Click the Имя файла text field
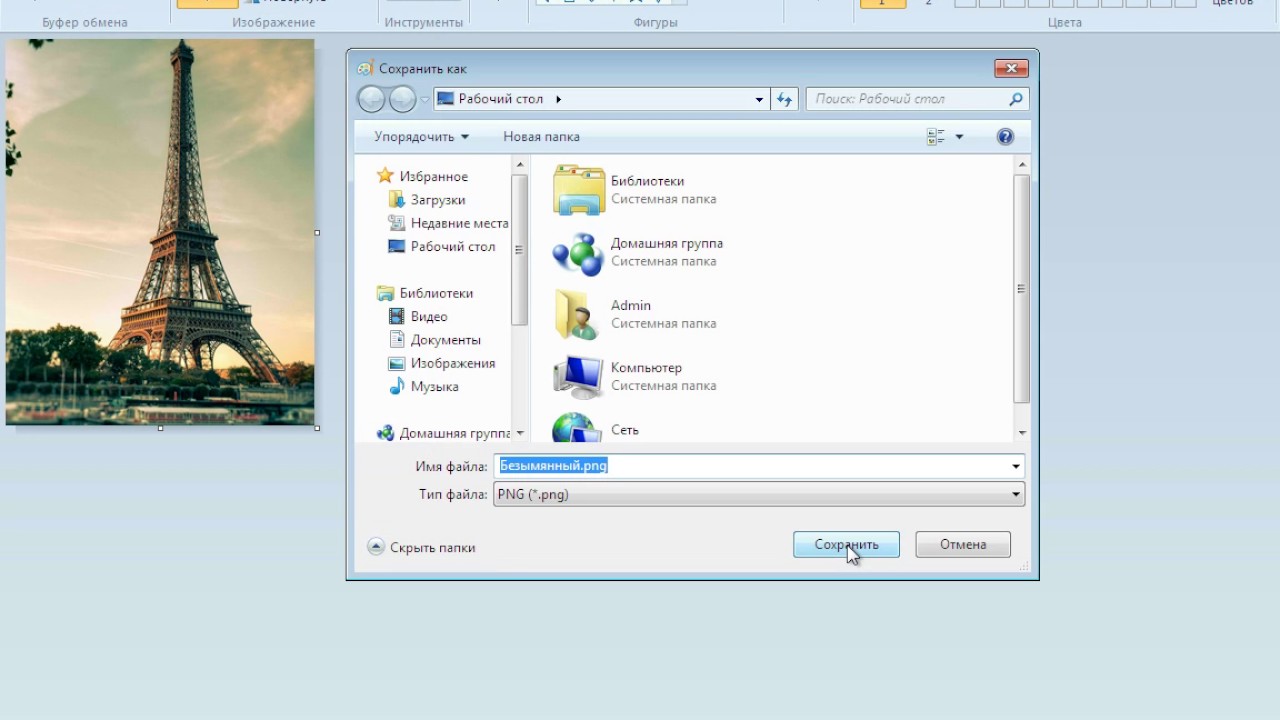This screenshot has height=720, width=1280. tap(750, 466)
